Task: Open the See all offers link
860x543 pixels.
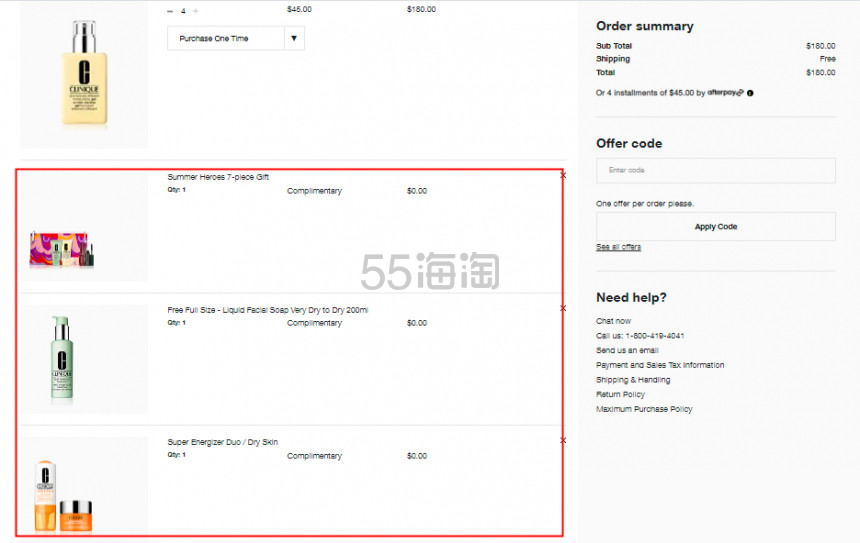Action: [x=618, y=247]
